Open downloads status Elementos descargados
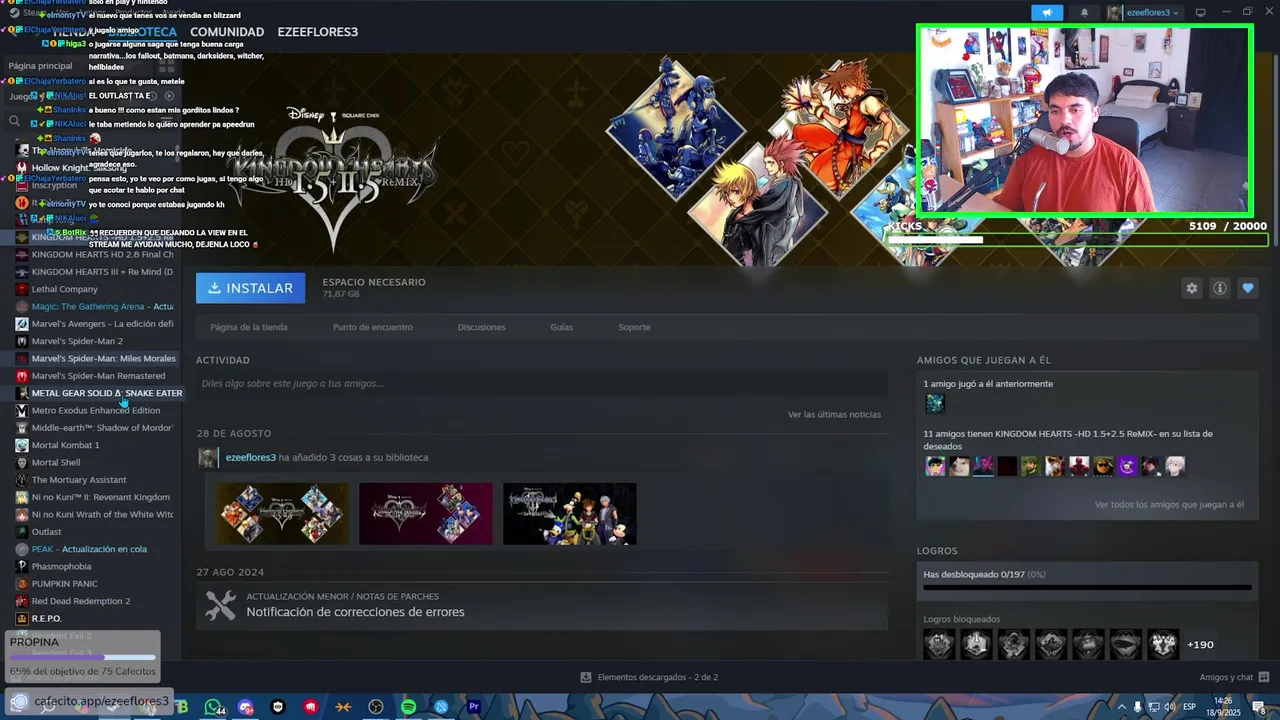Screen dimensions: 1280x720 (x=649, y=677)
